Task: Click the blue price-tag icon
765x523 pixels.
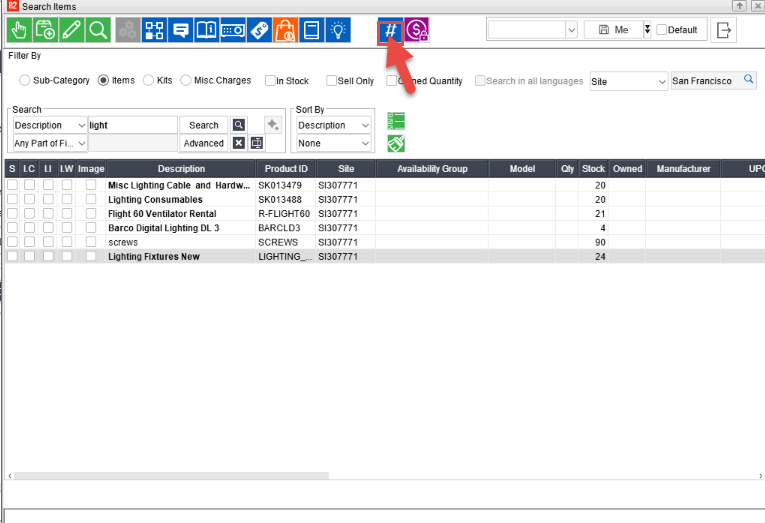Action: pos(260,30)
